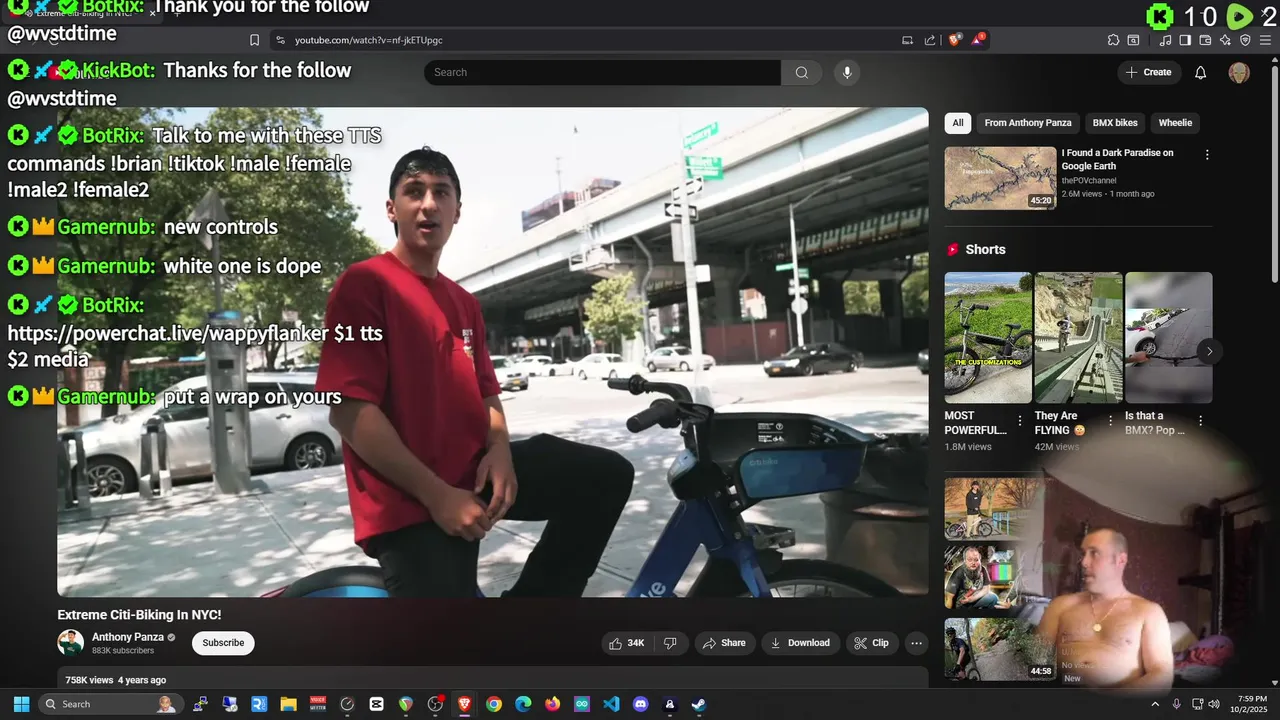The height and width of the screenshot is (720, 1280).
Task: Open the YouTube account avatar menu
Action: pos(1239,72)
